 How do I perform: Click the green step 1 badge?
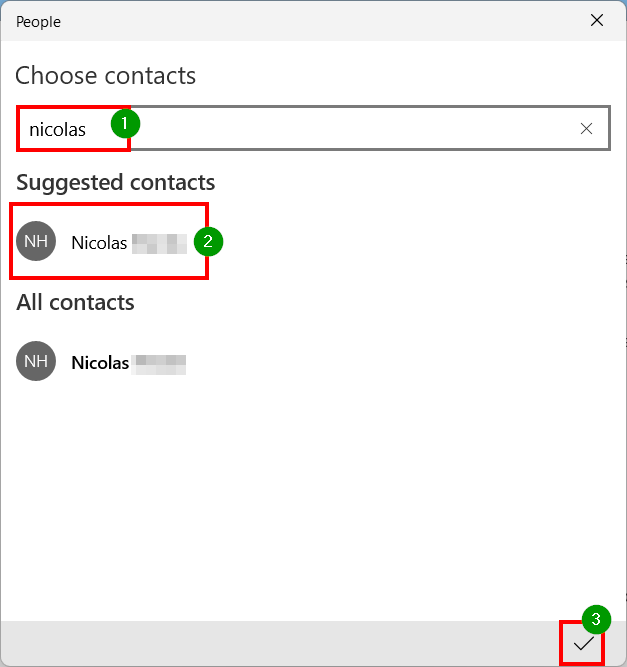[x=125, y=124]
